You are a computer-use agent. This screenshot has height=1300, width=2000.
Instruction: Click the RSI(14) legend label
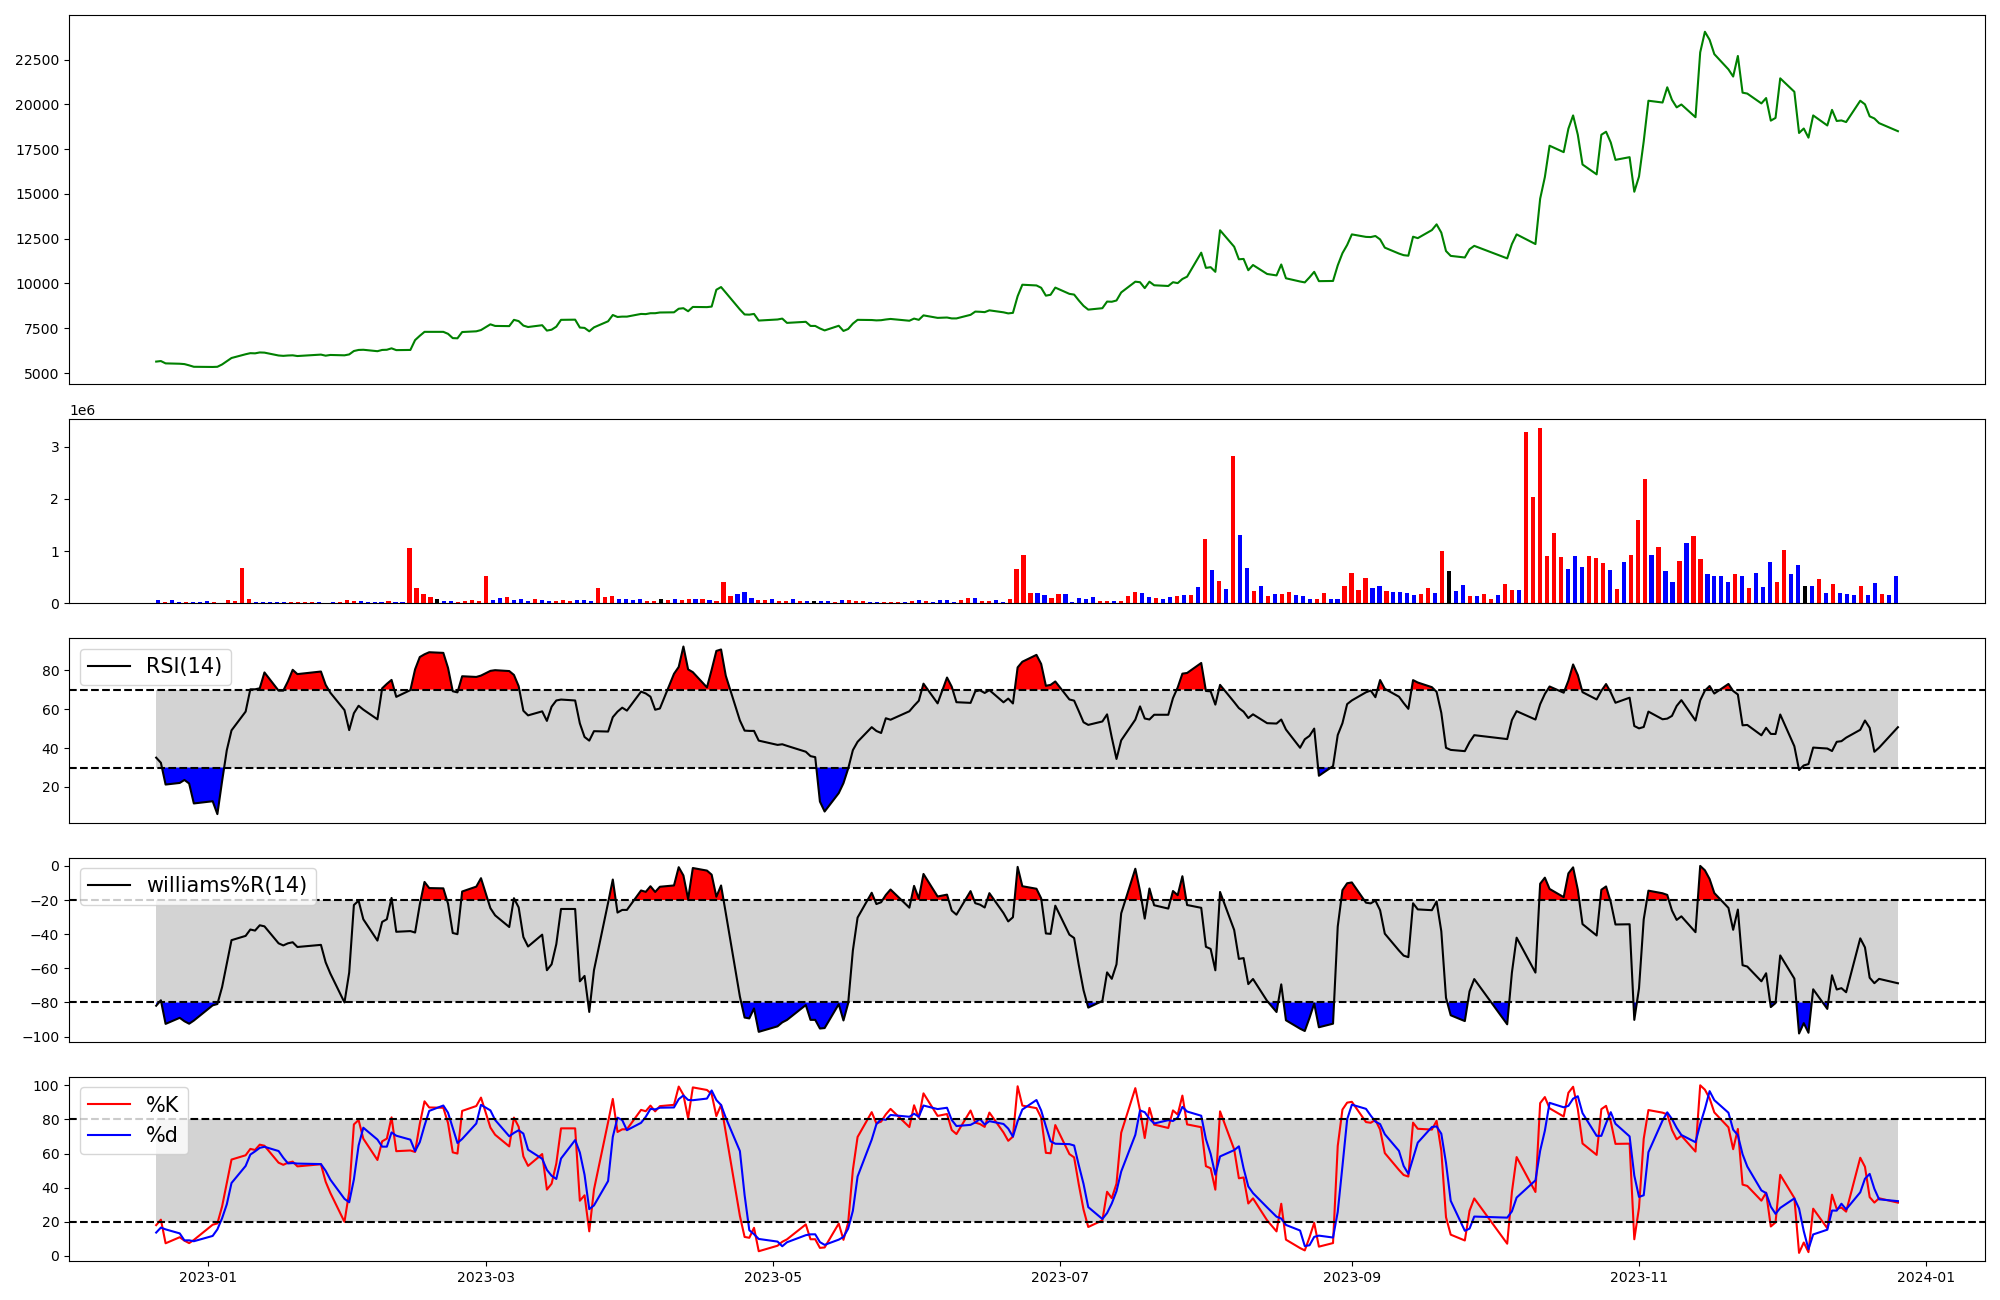[x=184, y=666]
